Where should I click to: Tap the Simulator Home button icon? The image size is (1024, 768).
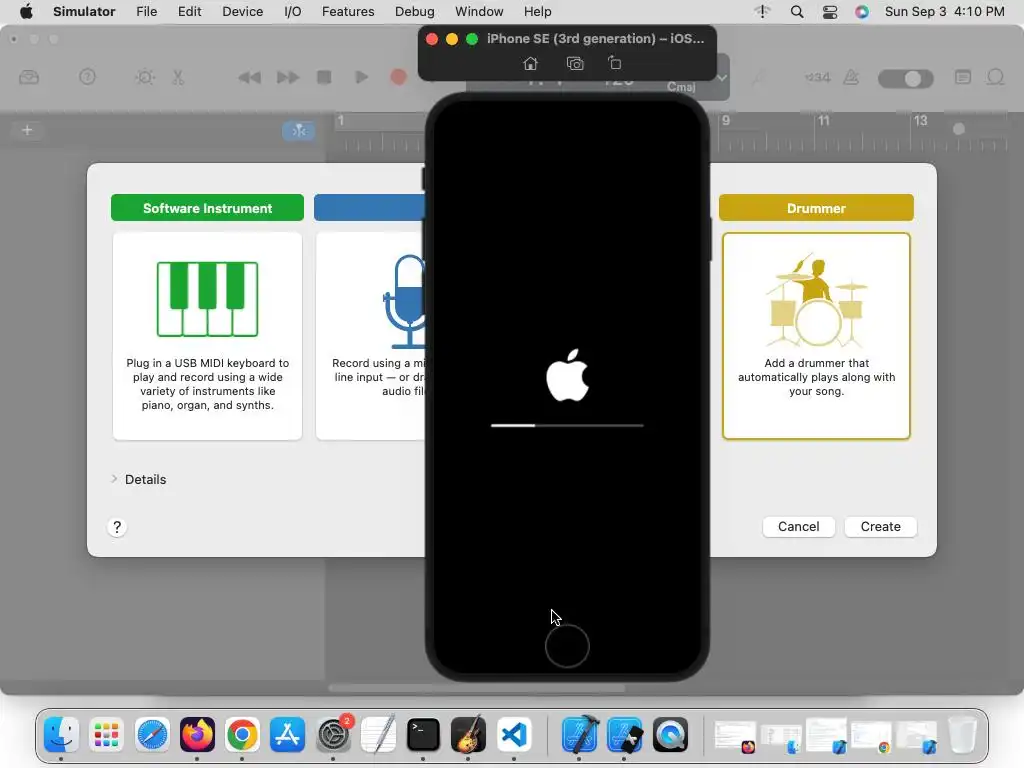[x=530, y=63]
